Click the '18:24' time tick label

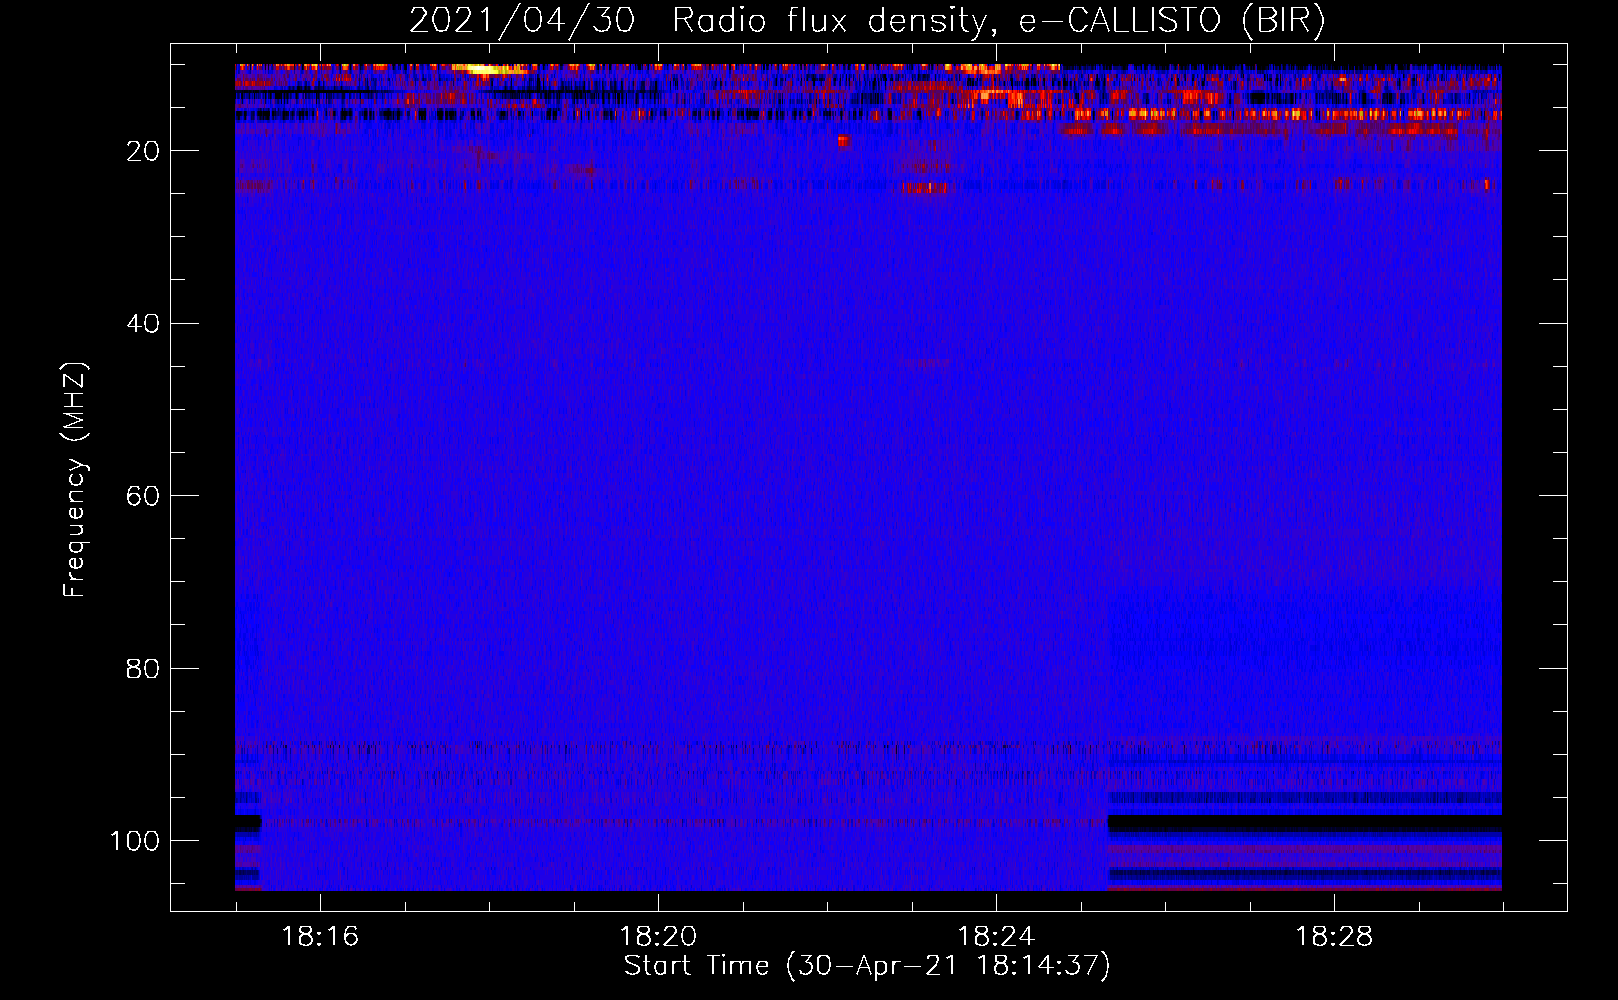point(996,937)
